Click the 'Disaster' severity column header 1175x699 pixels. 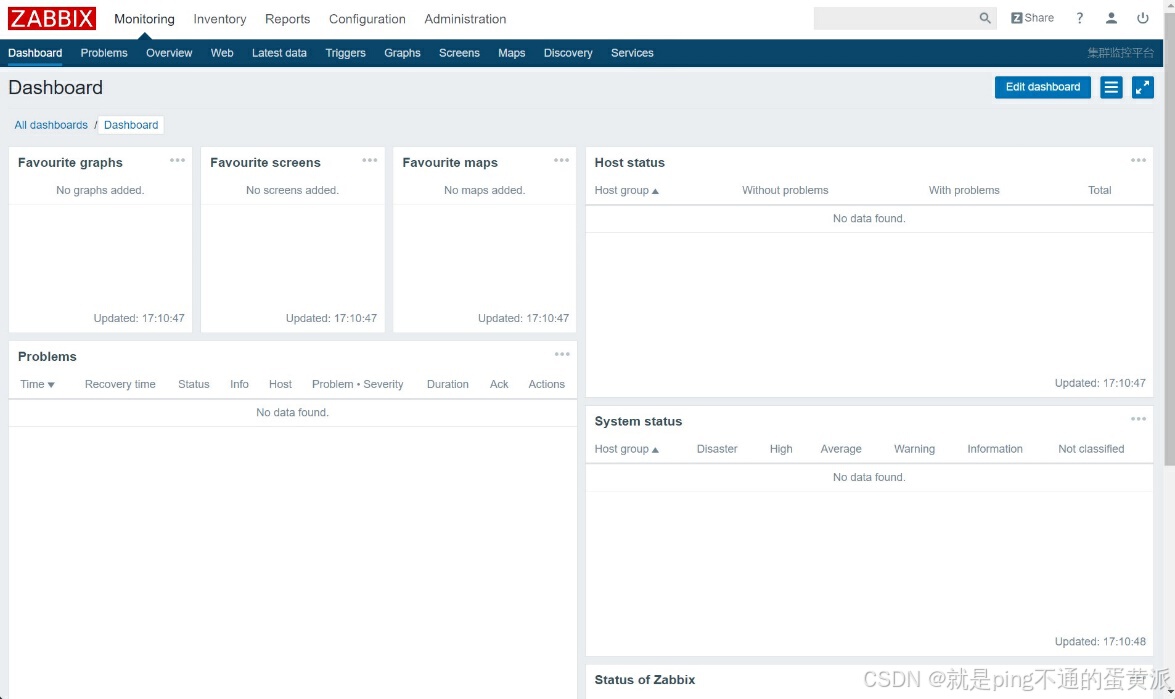pyautogui.click(x=717, y=449)
